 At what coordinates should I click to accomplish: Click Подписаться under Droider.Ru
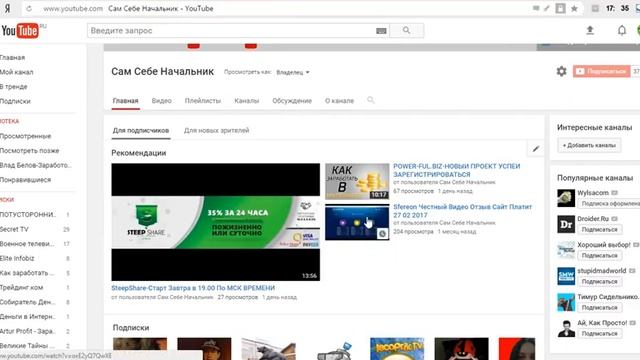pos(600,230)
